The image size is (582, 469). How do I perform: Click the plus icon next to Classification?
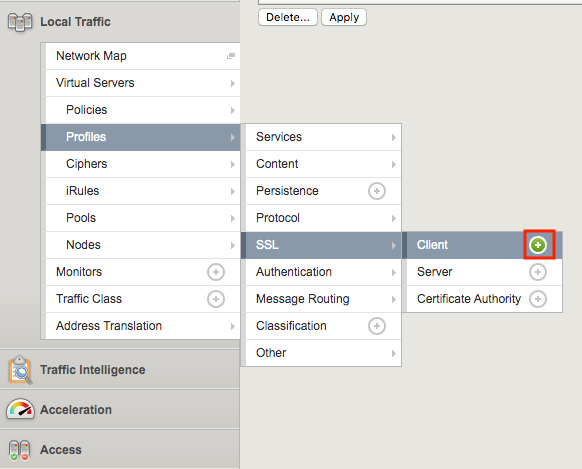(x=377, y=326)
